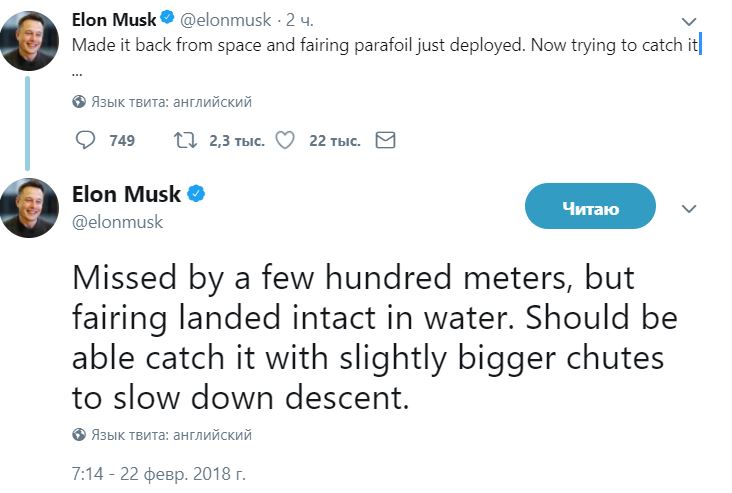The width and height of the screenshot is (732, 493).
Task: Click the large Elon Musk name
Action: point(126,194)
